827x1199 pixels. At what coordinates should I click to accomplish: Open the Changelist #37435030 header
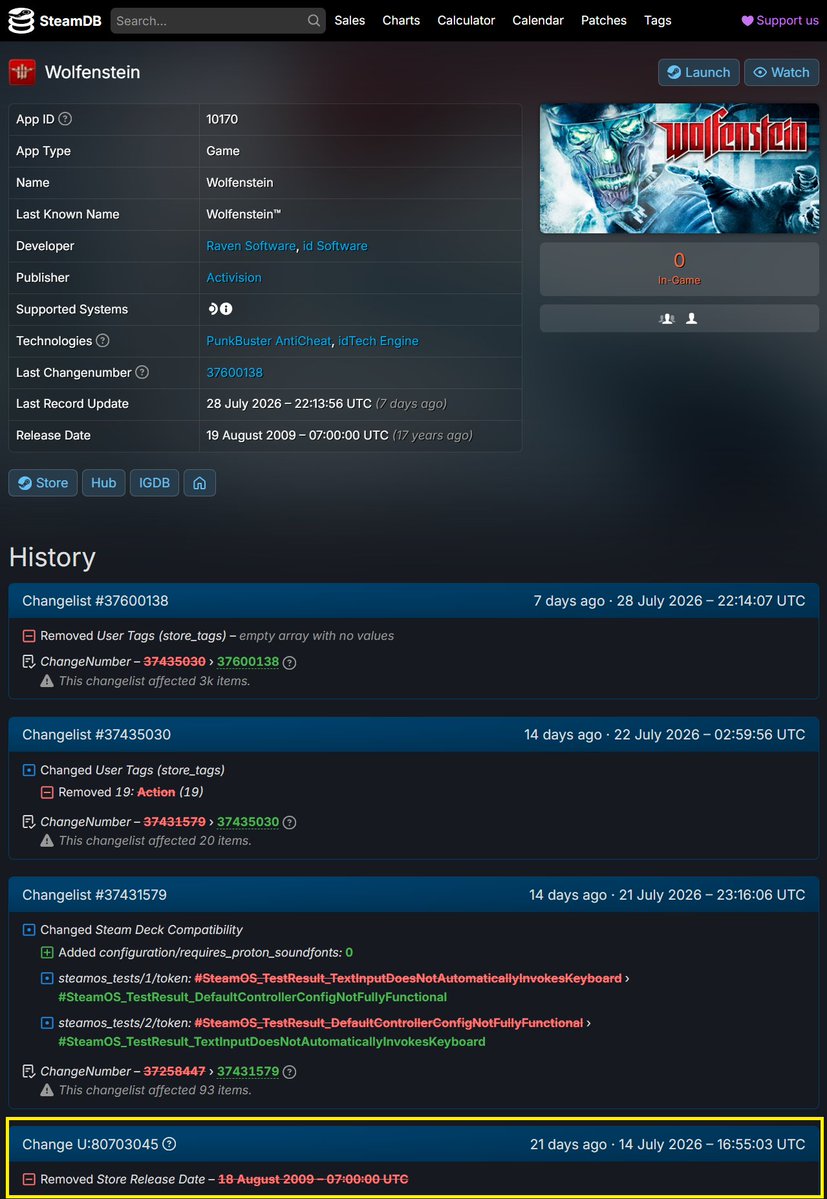click(x=414, y=735)
